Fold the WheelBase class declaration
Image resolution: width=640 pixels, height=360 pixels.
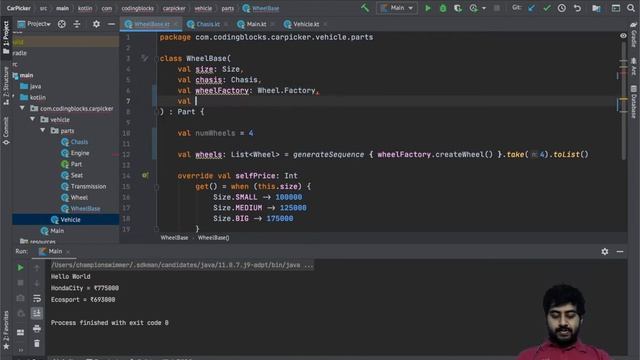(156, 59)
